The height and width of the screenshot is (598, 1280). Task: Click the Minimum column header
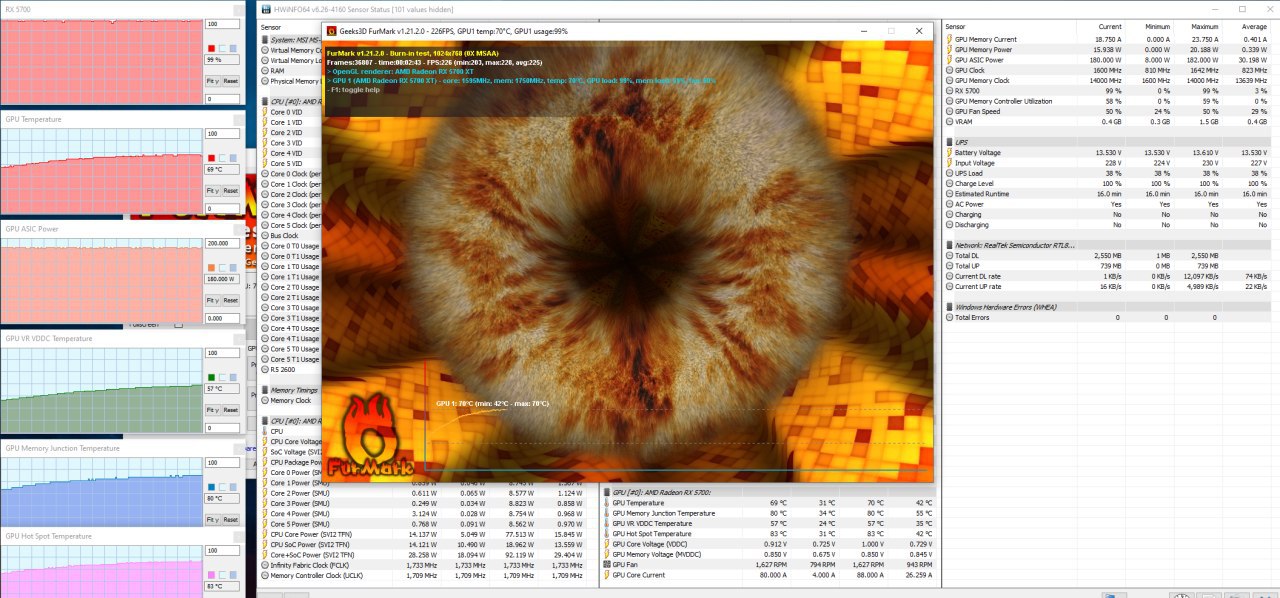tap(1158, 26)
